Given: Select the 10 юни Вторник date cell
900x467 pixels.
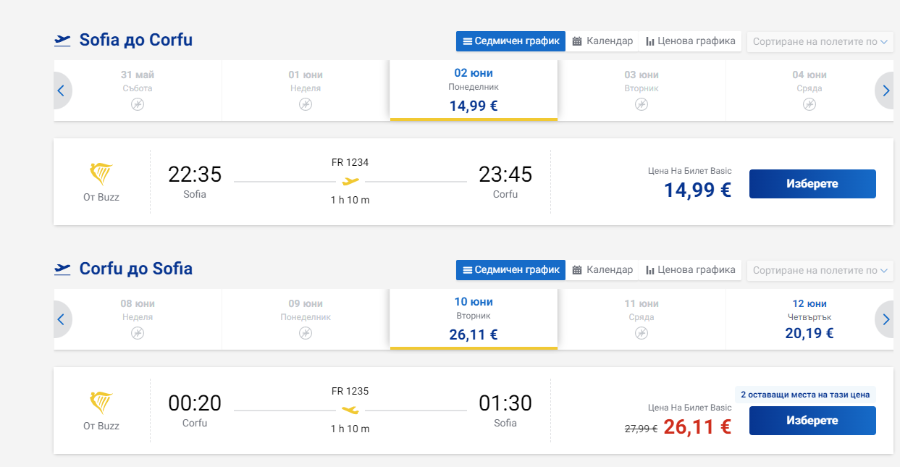Looking at the screenshot, I should 474,319.
